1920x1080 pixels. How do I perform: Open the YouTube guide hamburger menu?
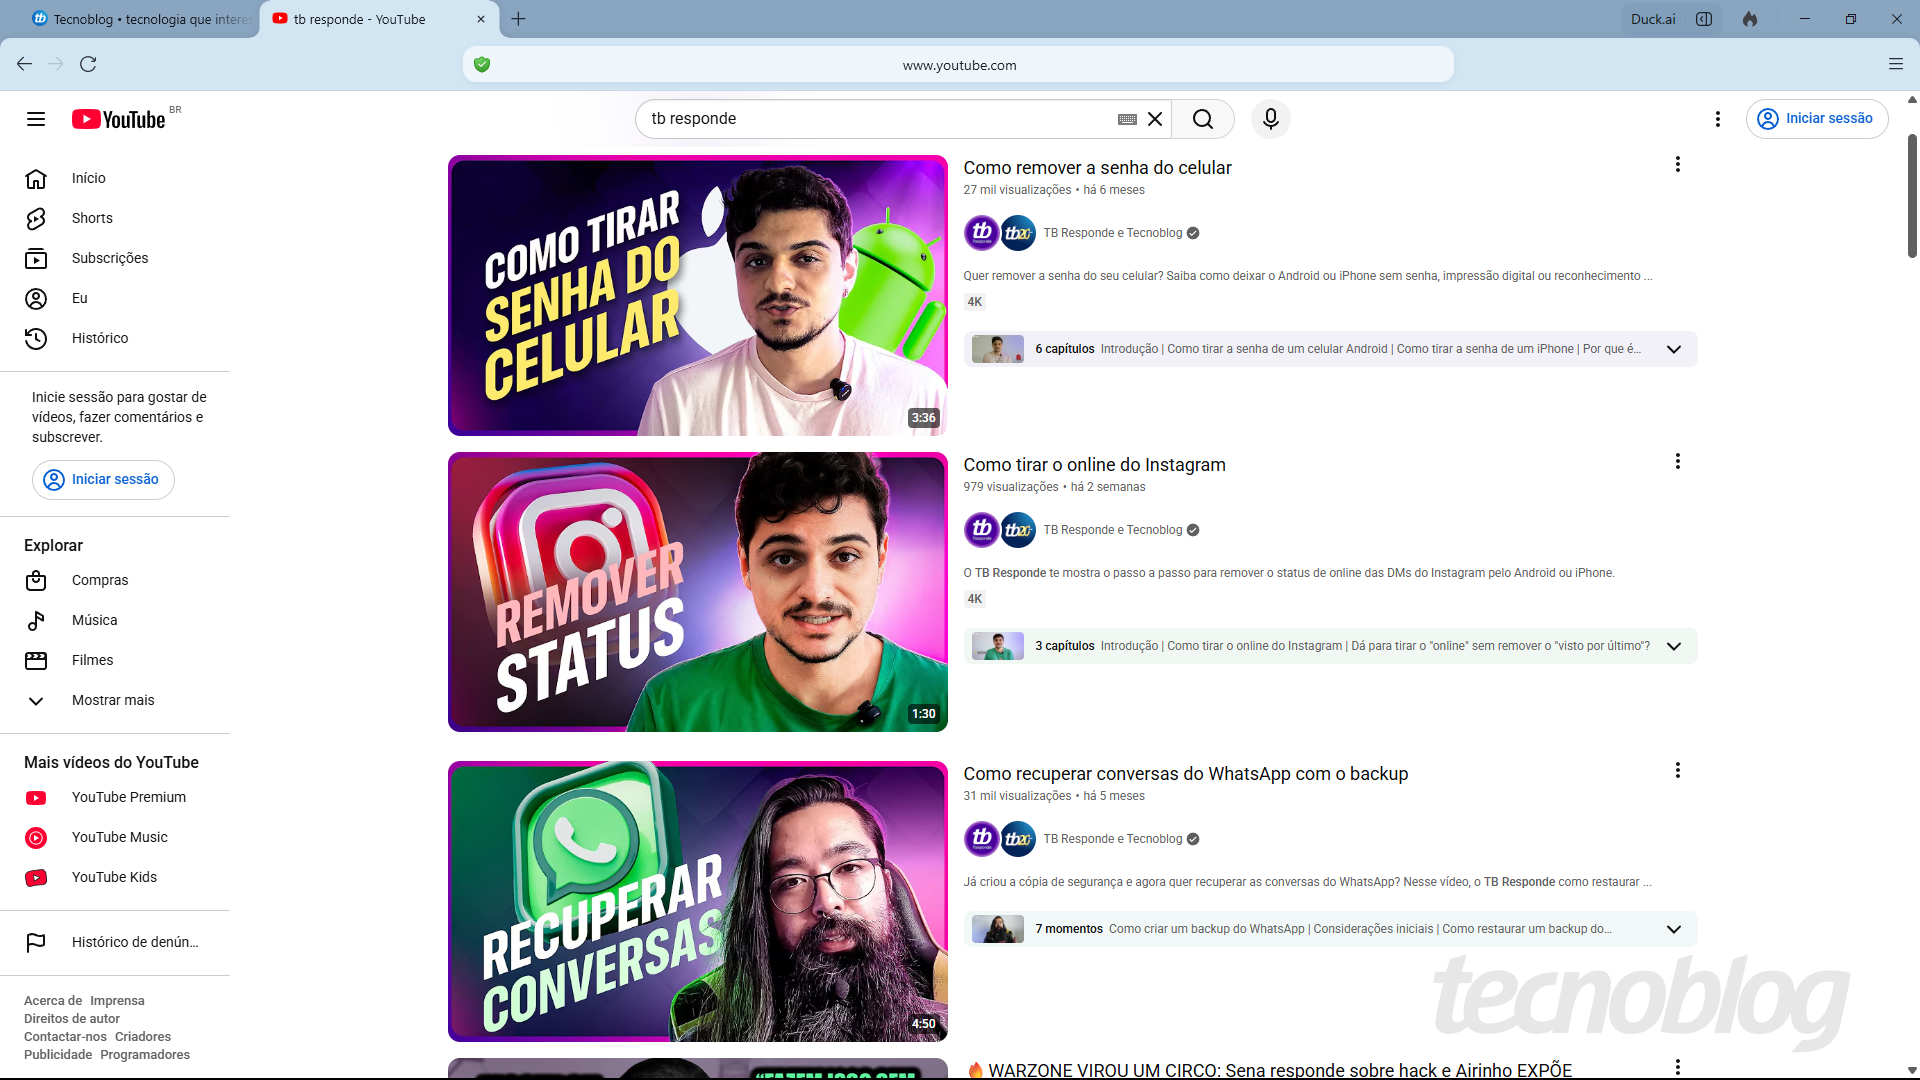tap(36, 119)
